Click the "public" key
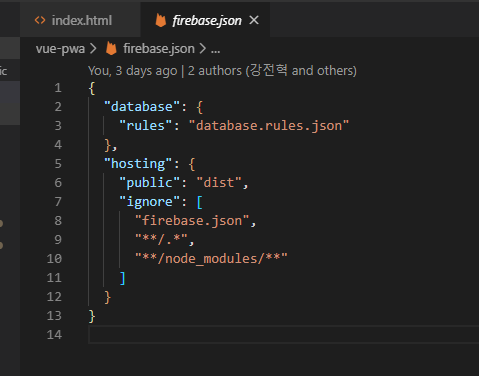 150,183
